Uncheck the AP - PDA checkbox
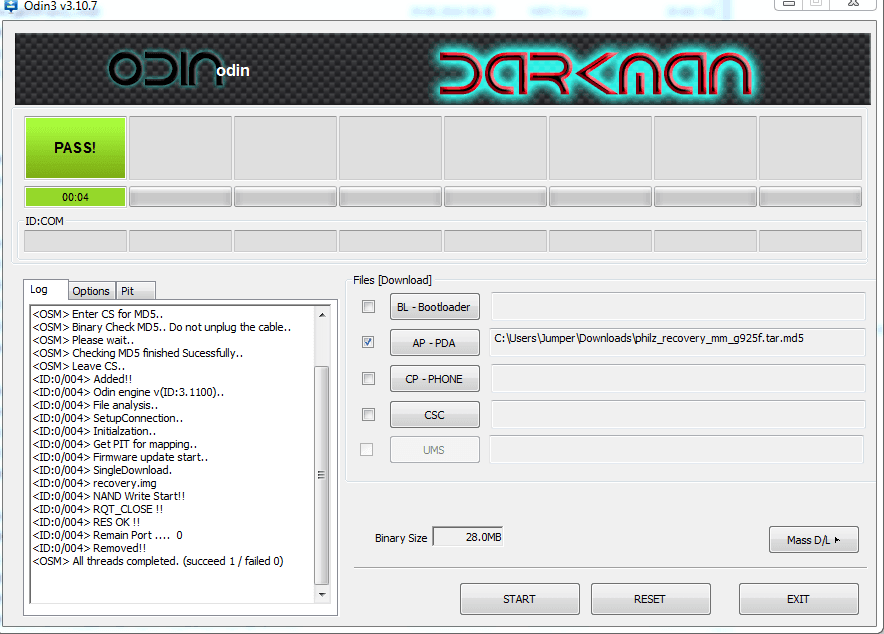 click(x=368, y=342)
